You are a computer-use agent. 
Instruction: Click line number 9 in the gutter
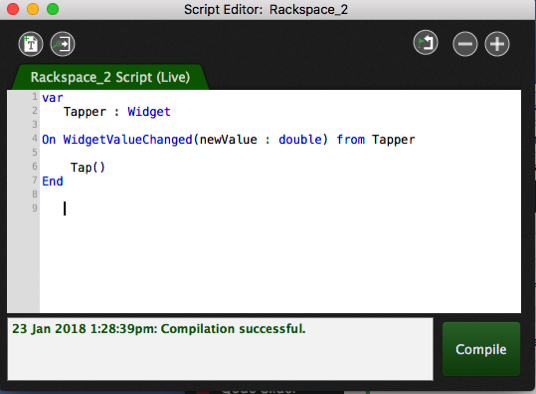[x=35, y=208]
